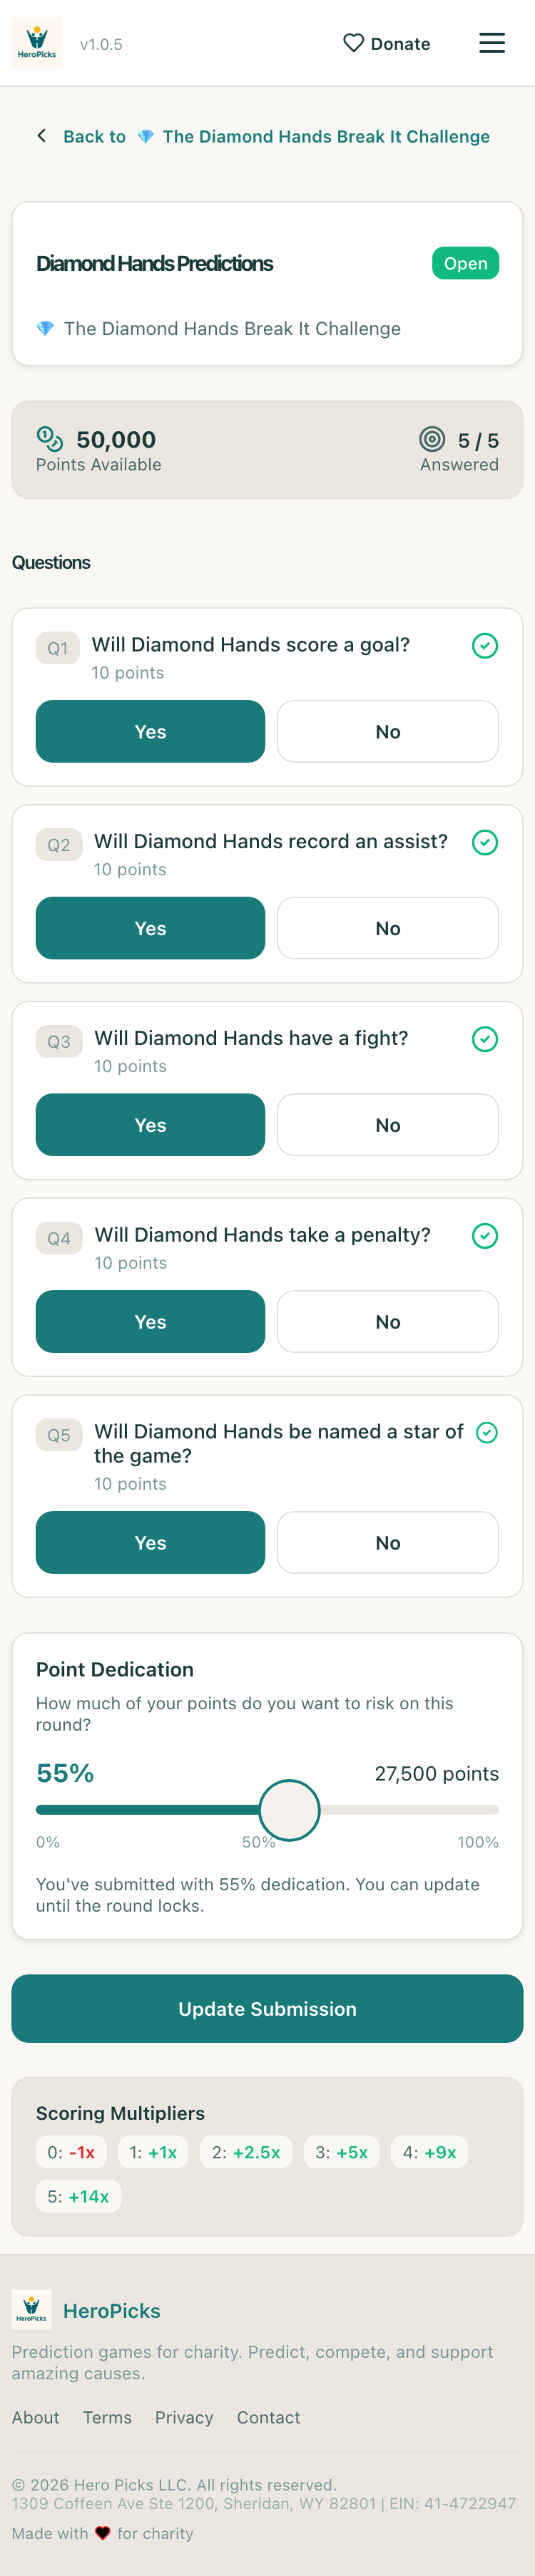The image size is (535, 2576).
Task: Open the About footer link
Action: (35, 2417)
